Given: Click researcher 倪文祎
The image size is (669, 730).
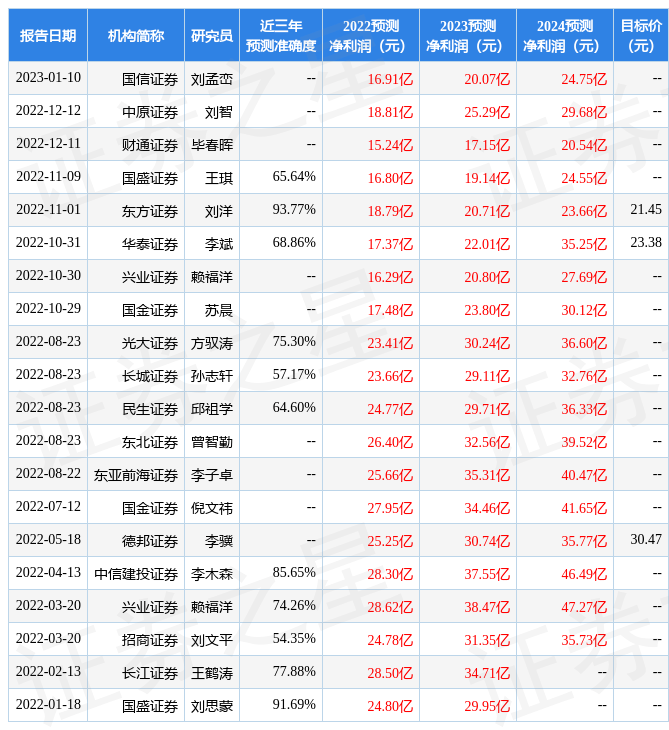Looking at the screenshot, I should (212, 508).
